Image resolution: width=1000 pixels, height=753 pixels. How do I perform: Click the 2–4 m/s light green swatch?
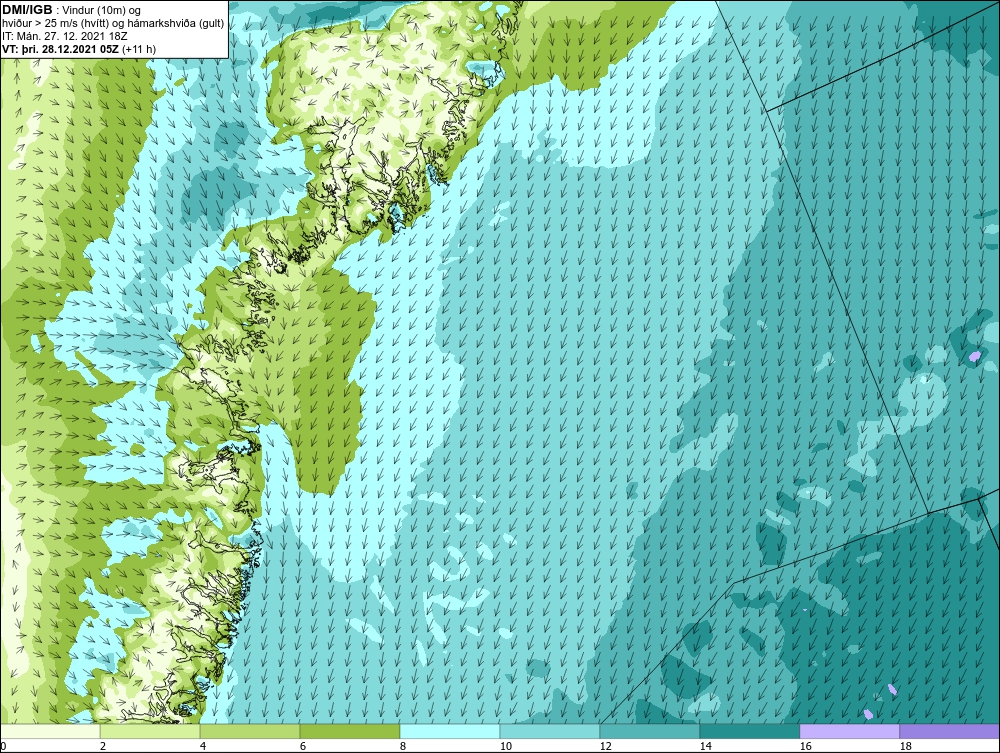[150, 731]
